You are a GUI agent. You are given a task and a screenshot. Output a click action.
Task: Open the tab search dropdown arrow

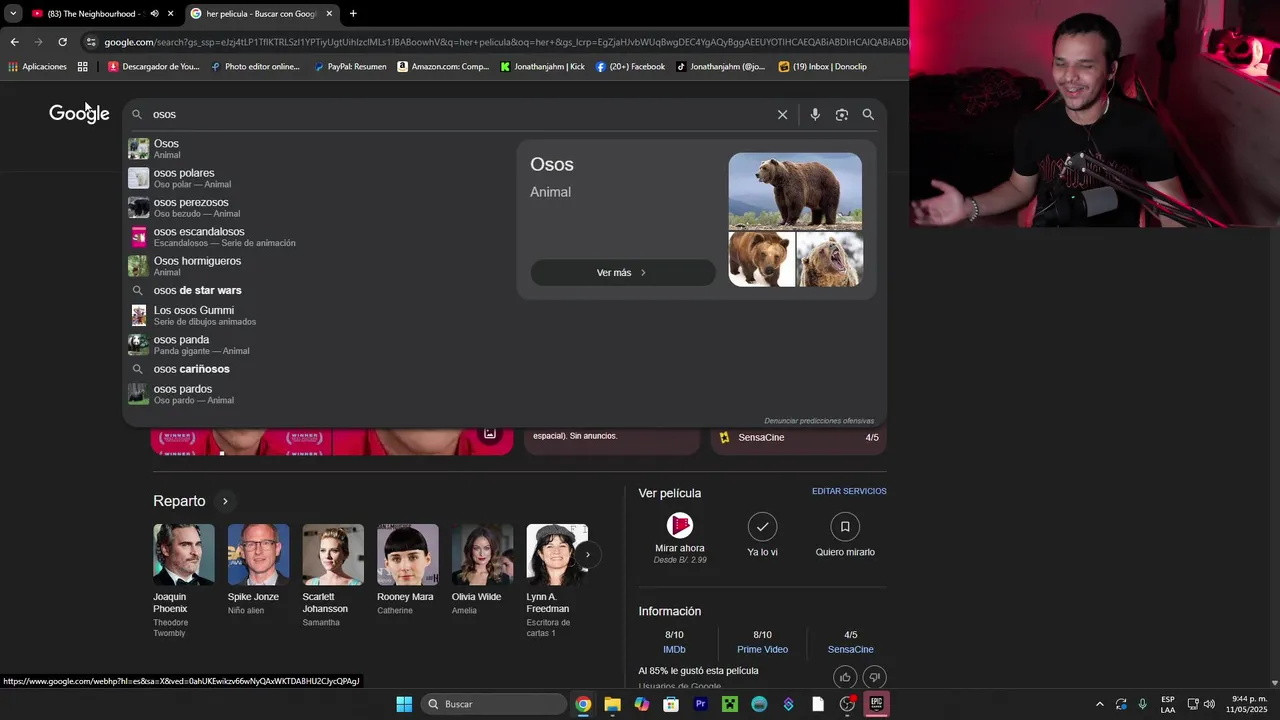tap(13, 14)
